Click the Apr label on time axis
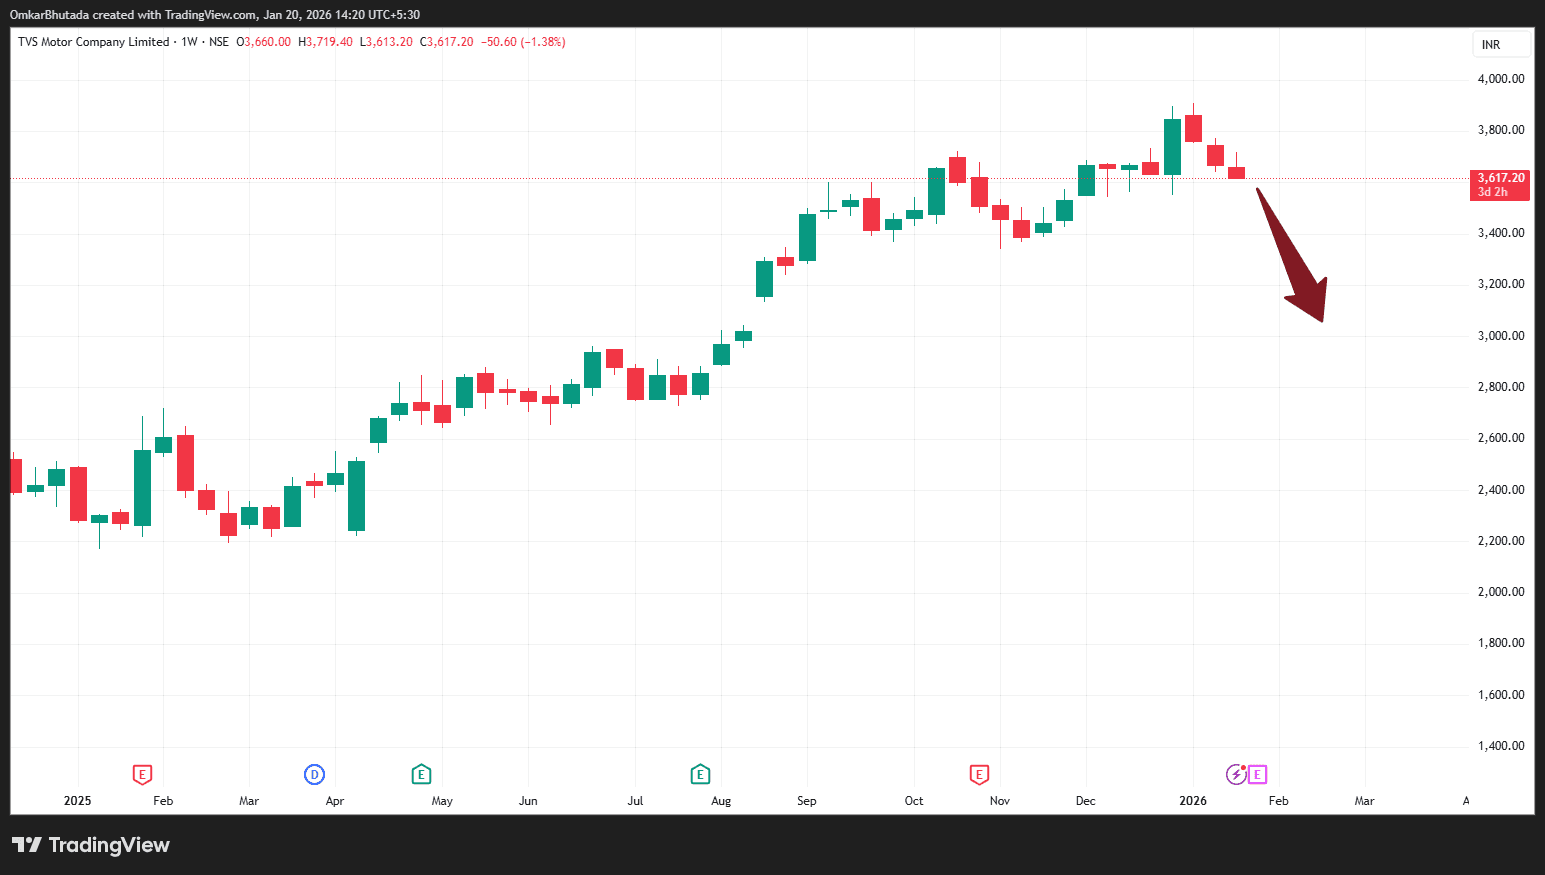 [x=335, y=801]
